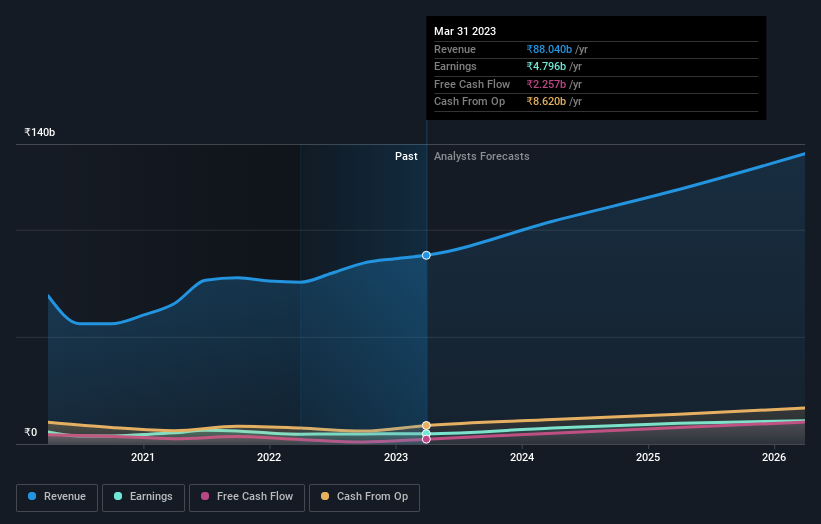
Task: Click the 2021 x-axis label
Action: coord(142,457)
